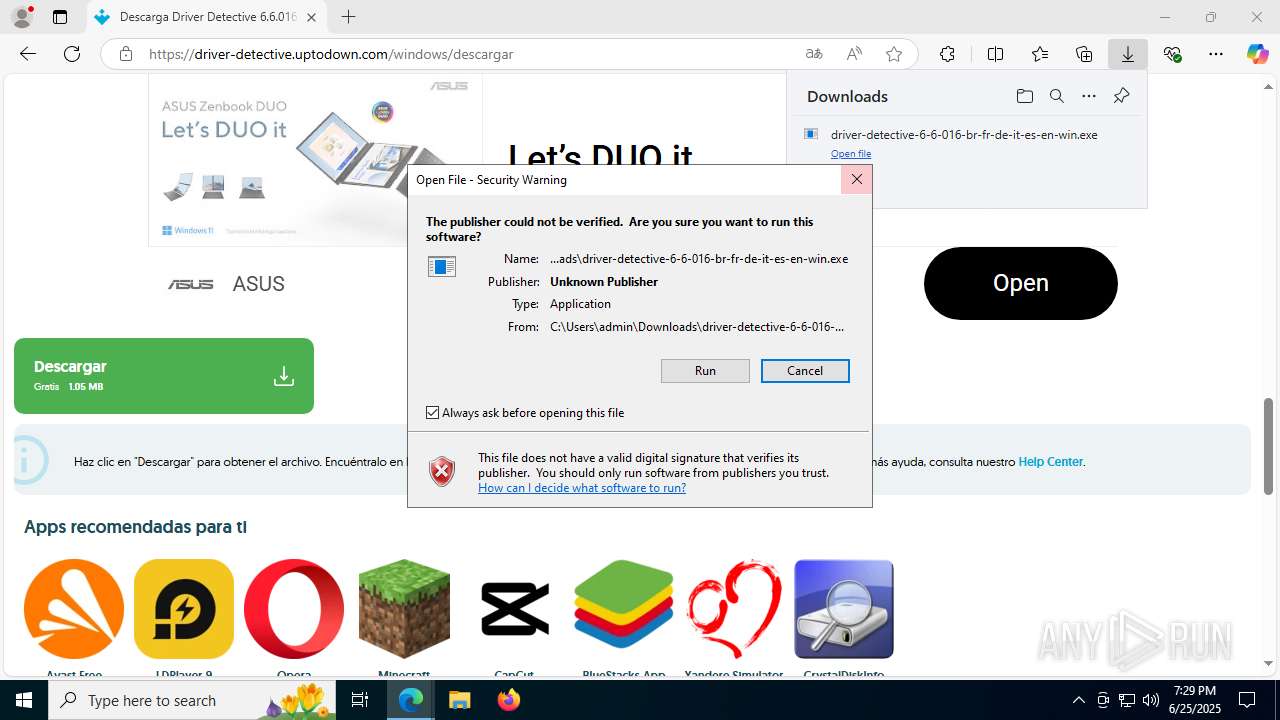Screen dimensions: 1280x720
Task: Add this page to favorites star
Action: [894, 54]
